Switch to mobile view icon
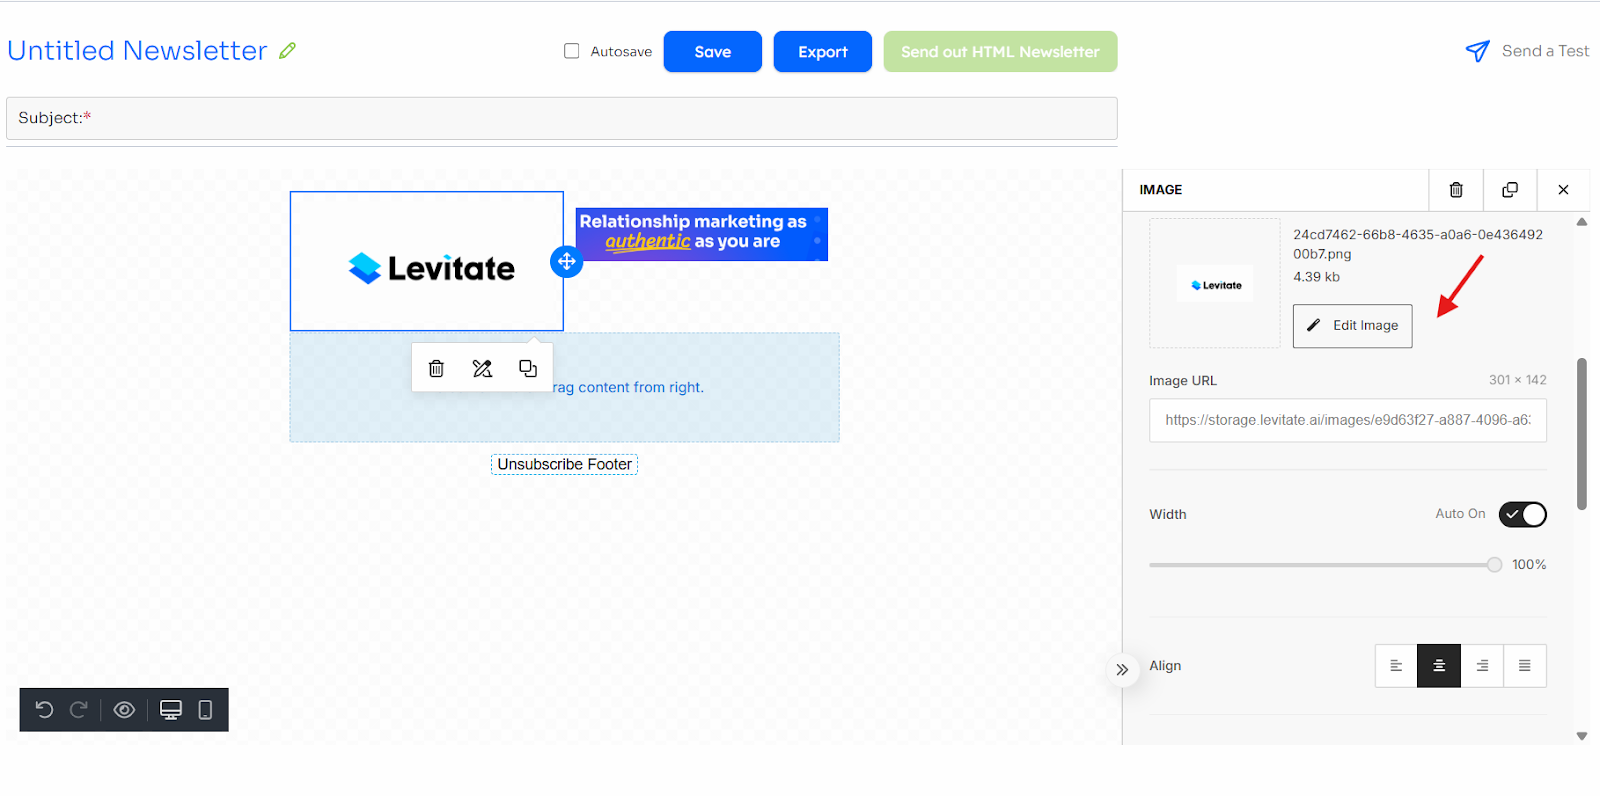 pos(205,710)
